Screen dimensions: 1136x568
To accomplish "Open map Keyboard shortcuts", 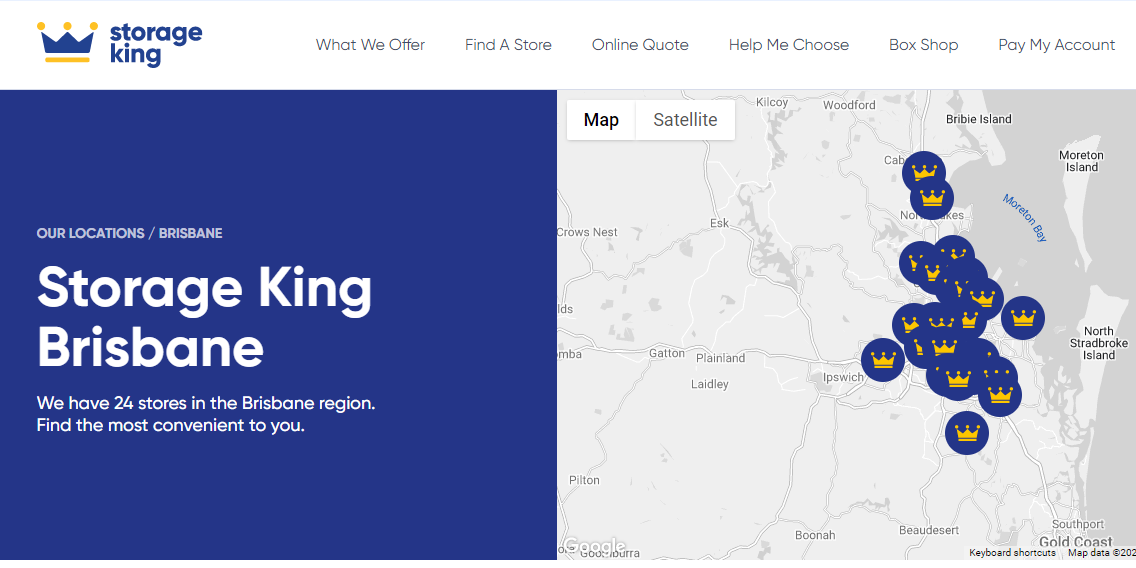I will (1012, 553).
